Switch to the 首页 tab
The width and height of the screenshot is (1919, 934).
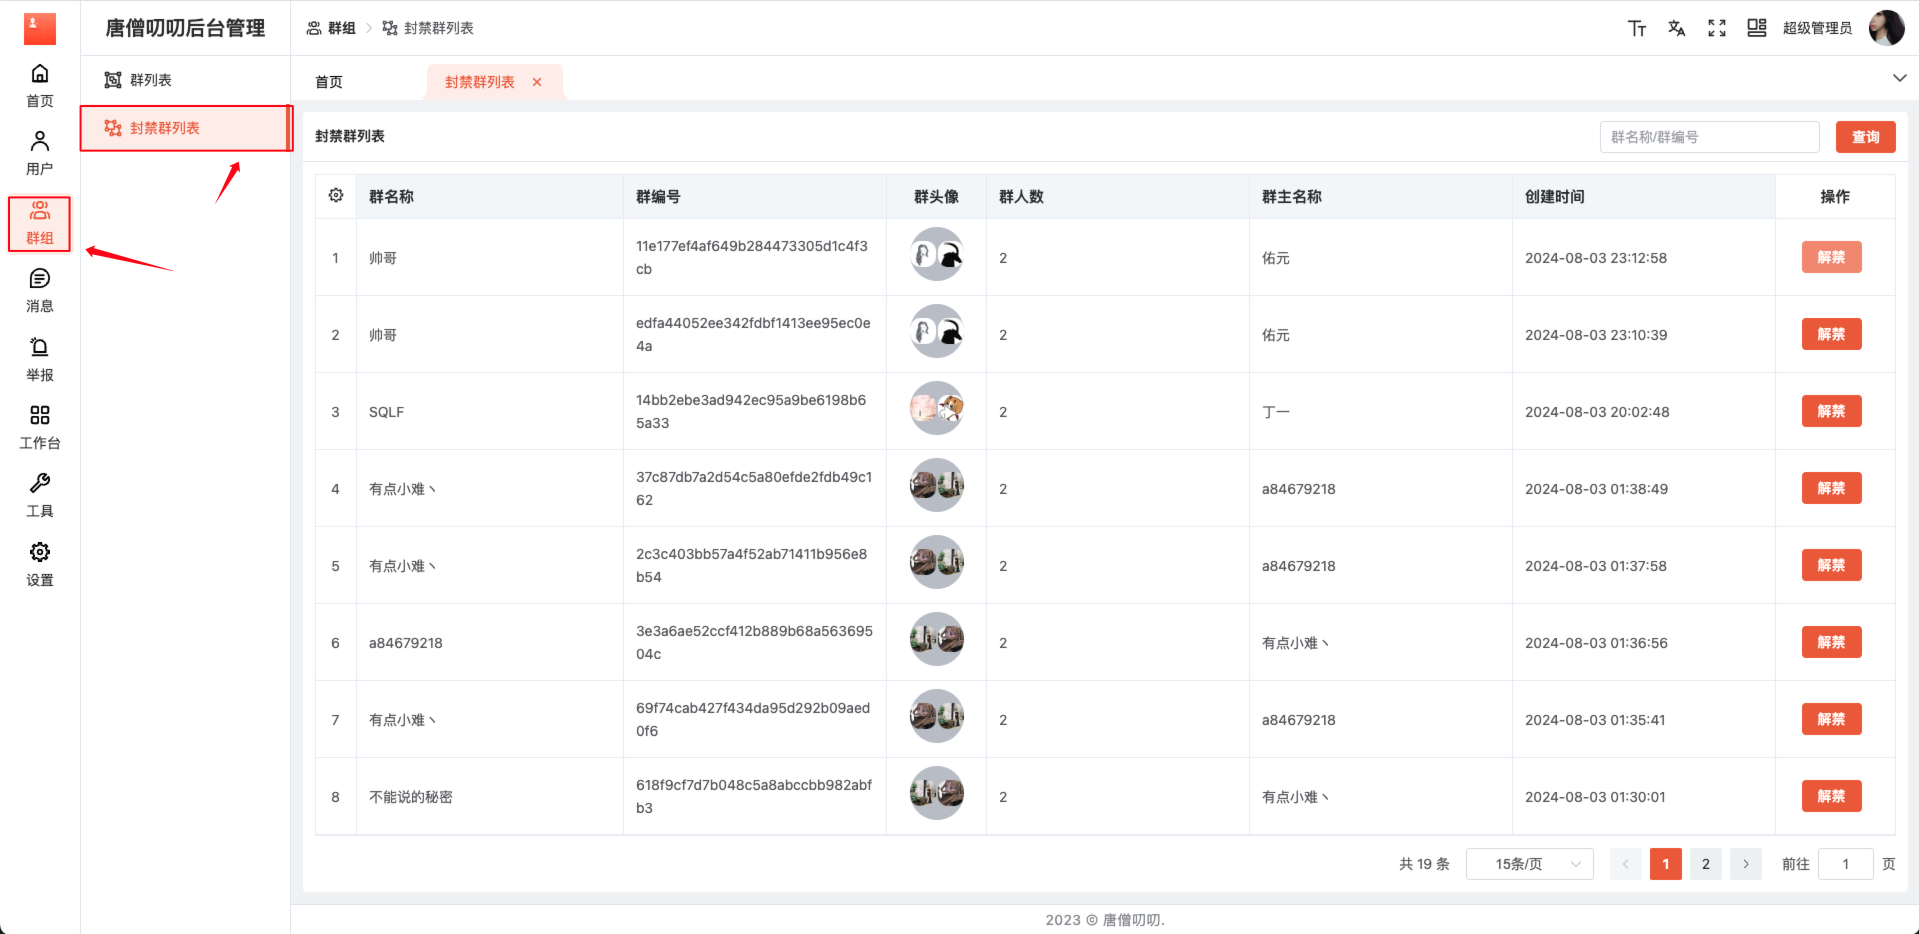(329, 82)
